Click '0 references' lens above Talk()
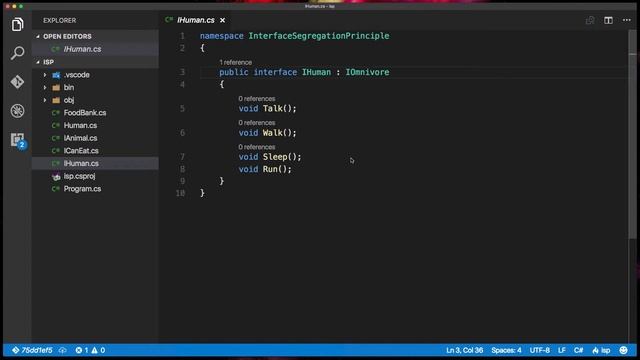640x360 pixels. (x=257, y=99)
